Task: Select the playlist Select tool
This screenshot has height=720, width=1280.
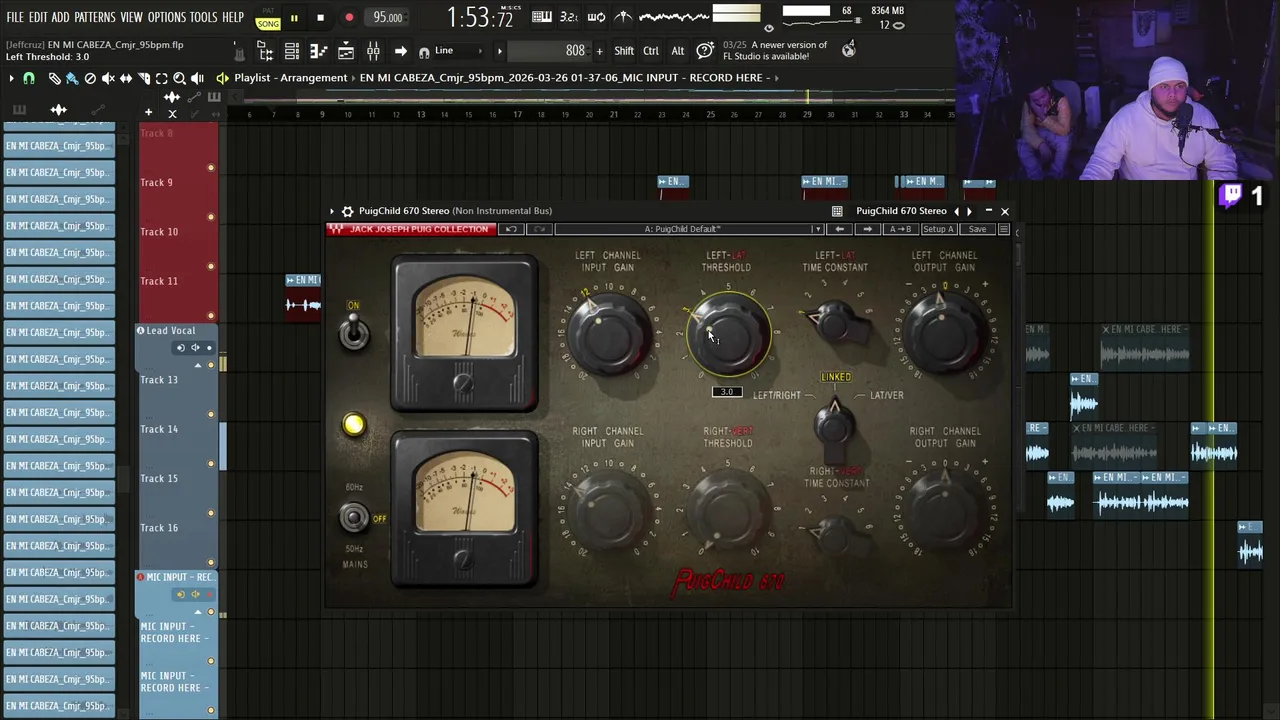Action: pyautogui.click(x=161, y=78)
